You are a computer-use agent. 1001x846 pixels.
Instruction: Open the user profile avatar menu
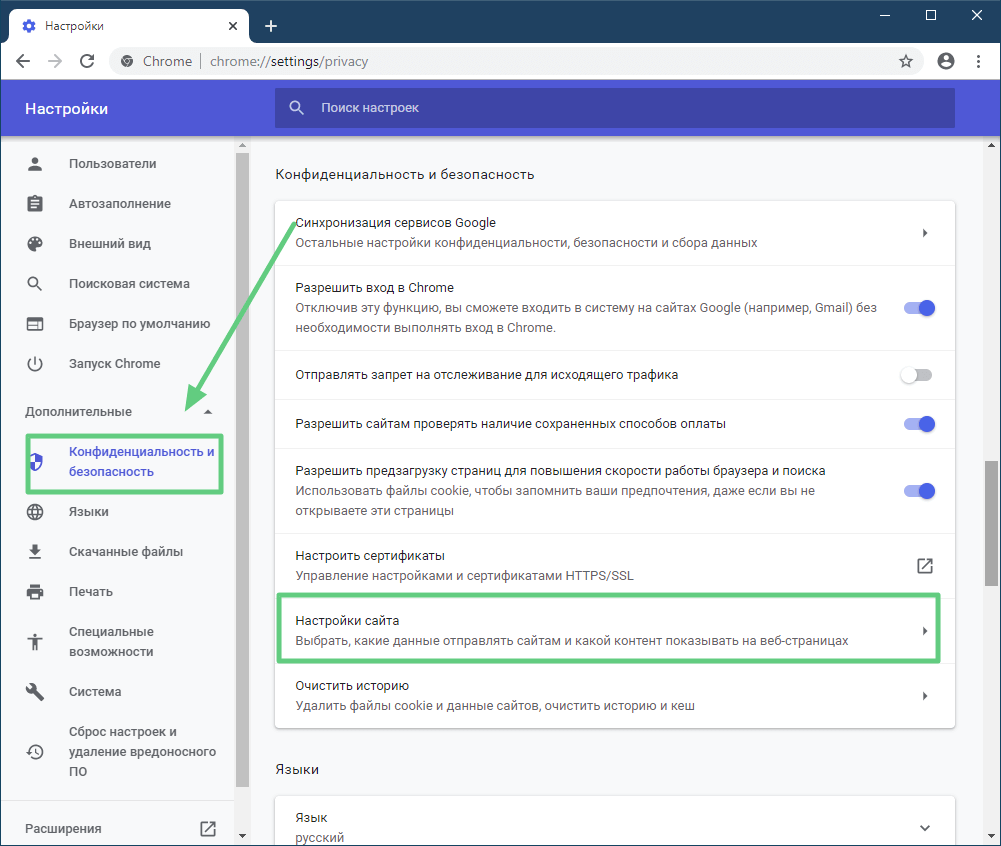point(946,61)
